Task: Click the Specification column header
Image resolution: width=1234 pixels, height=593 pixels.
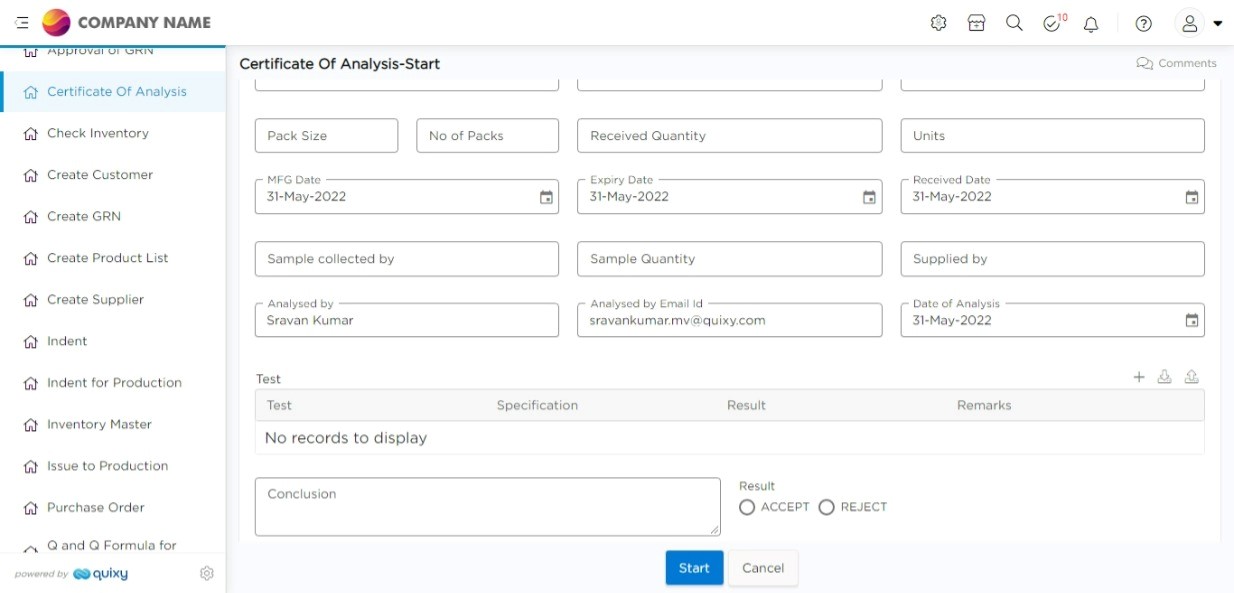Action: pos(537,406)
